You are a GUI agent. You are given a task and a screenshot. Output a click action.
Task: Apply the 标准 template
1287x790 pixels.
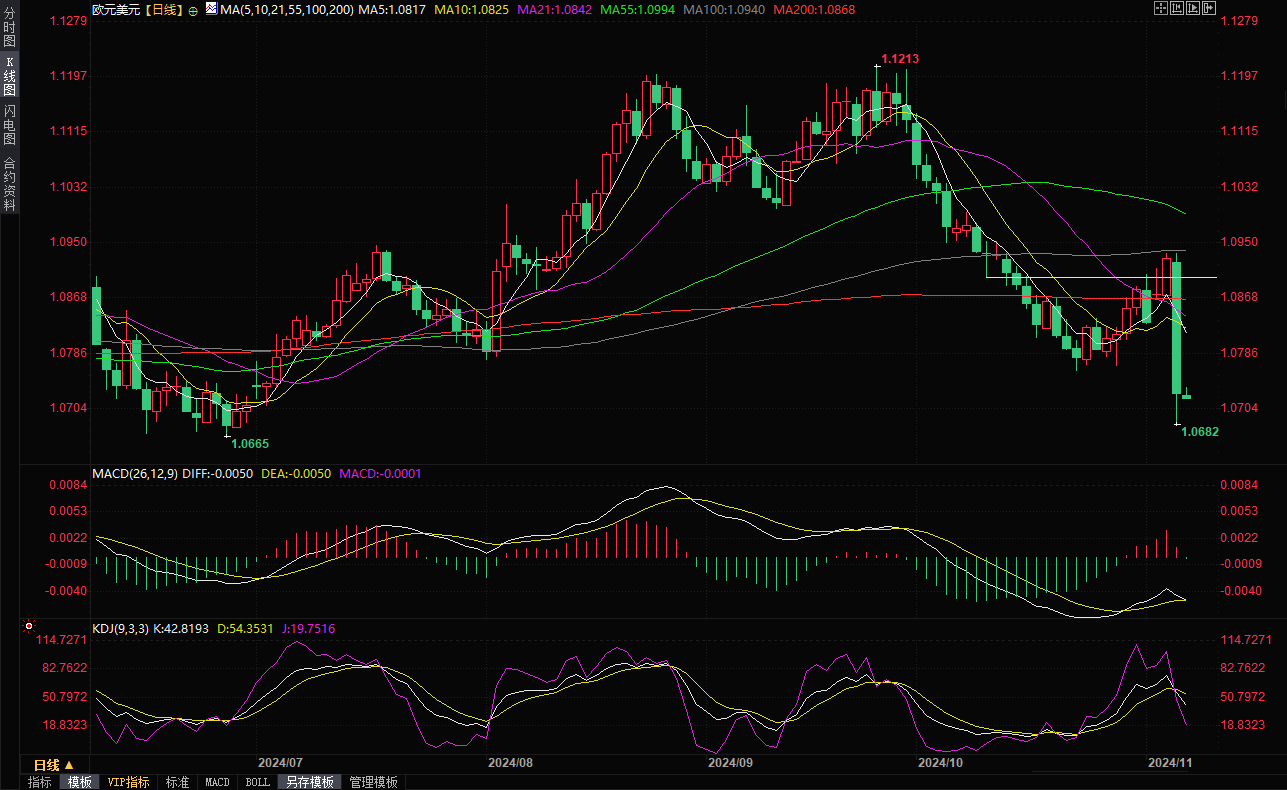pos(177,782)
